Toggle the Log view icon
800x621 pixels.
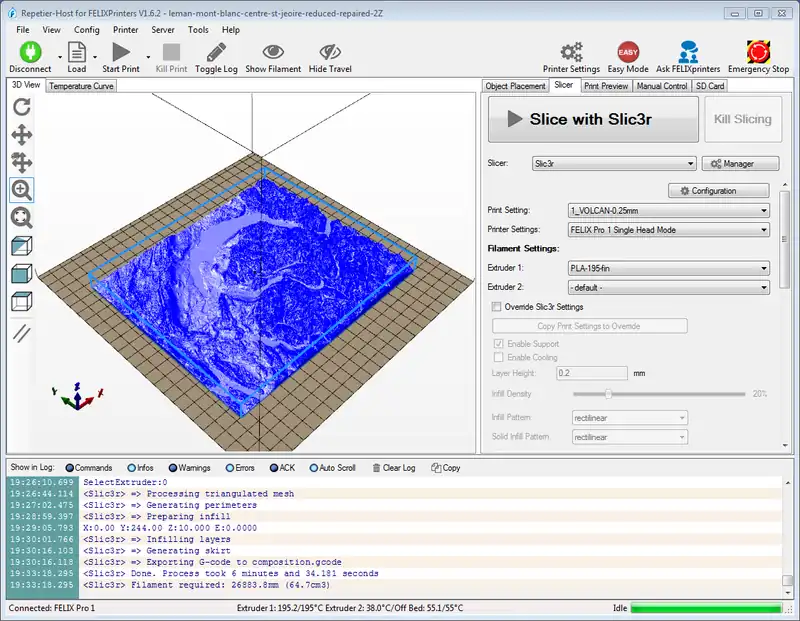[x=216, y=52]
